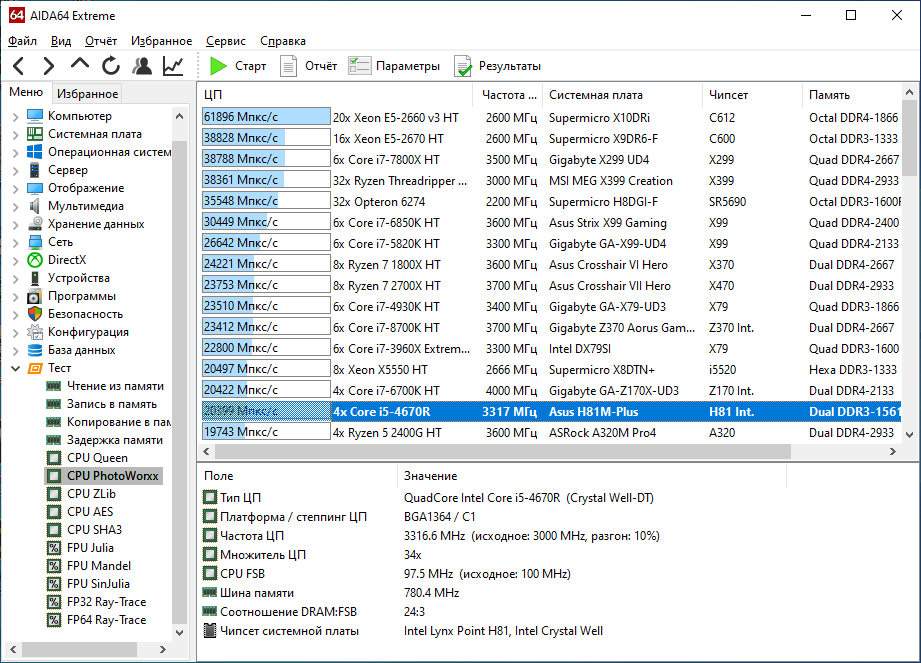Select the CPU Queen benchmark
The width and height of the screenshot is (921, 663).
tap(97, 457)
